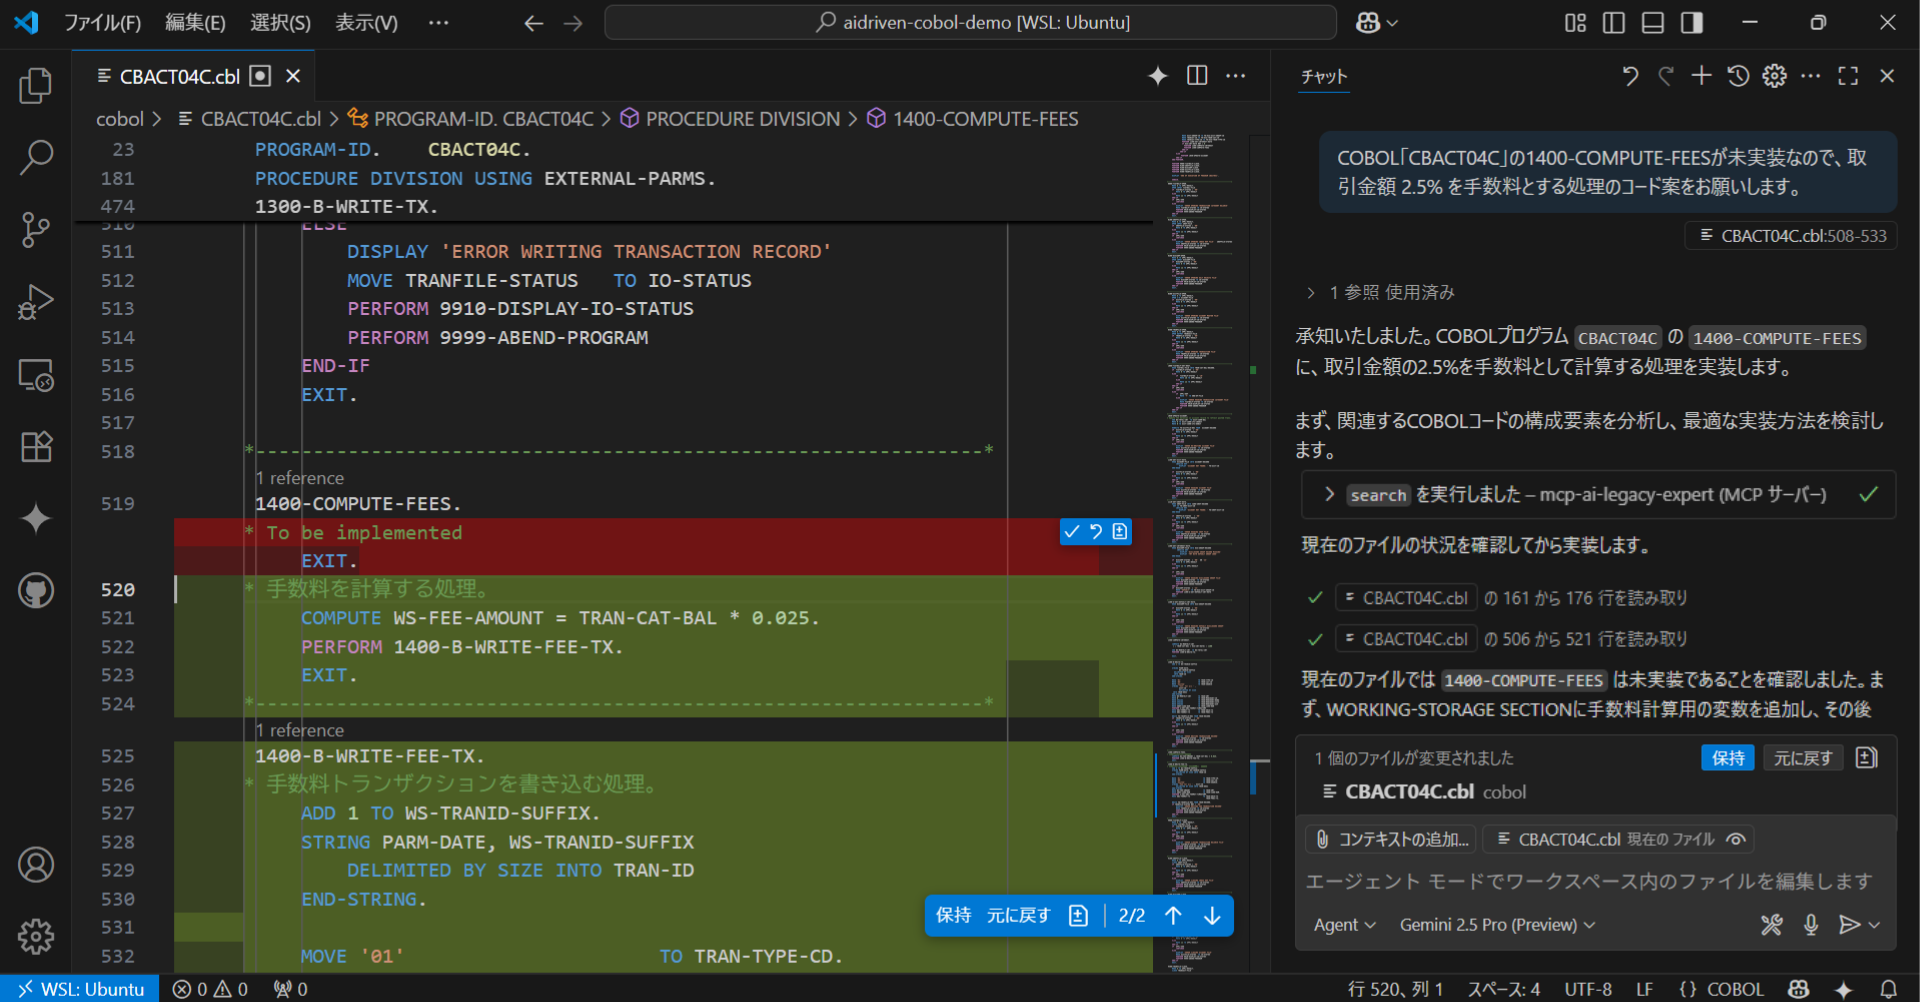The width and height of the screenshot is (1920, 1002).
Task: Go back in navigation history
Action: pos(534,23)
